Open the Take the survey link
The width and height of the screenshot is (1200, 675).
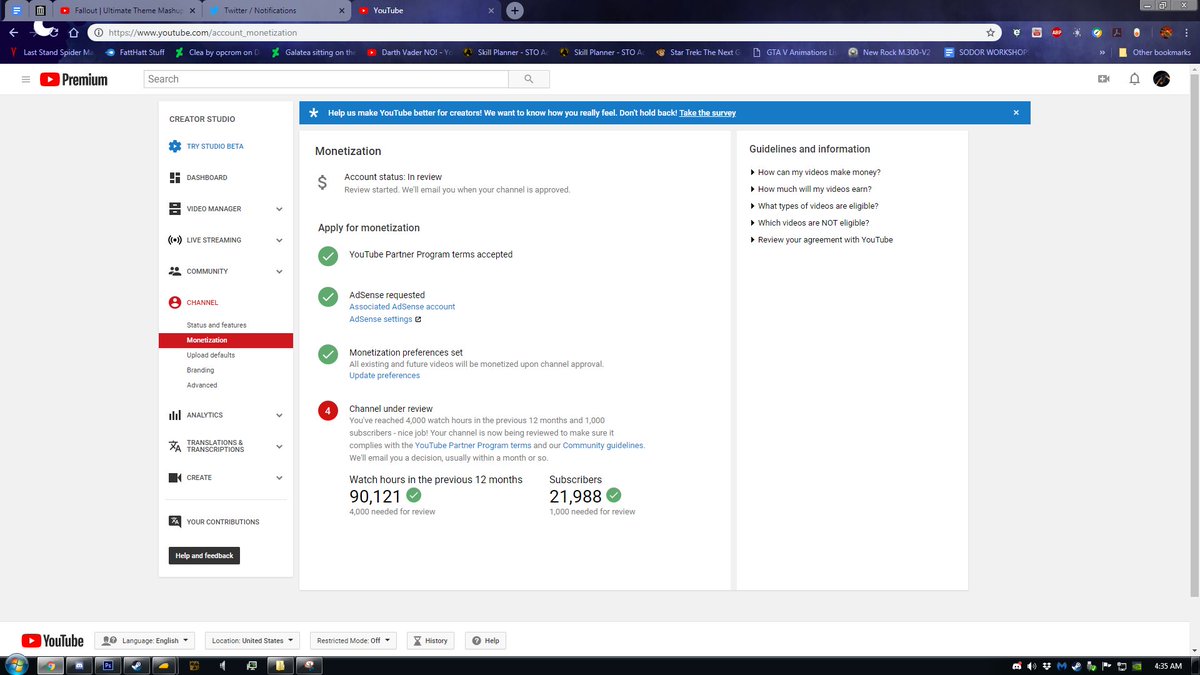pyautogui.click(x=707, y=113)
